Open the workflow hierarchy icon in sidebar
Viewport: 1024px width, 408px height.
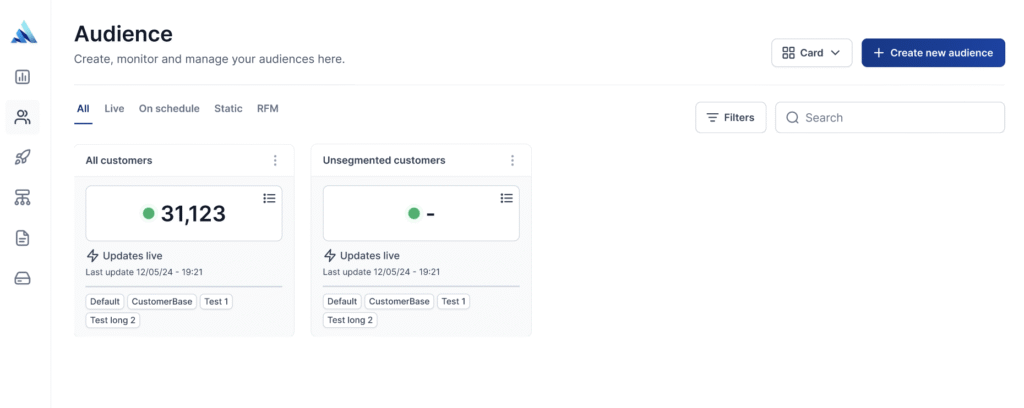(22, 197)
